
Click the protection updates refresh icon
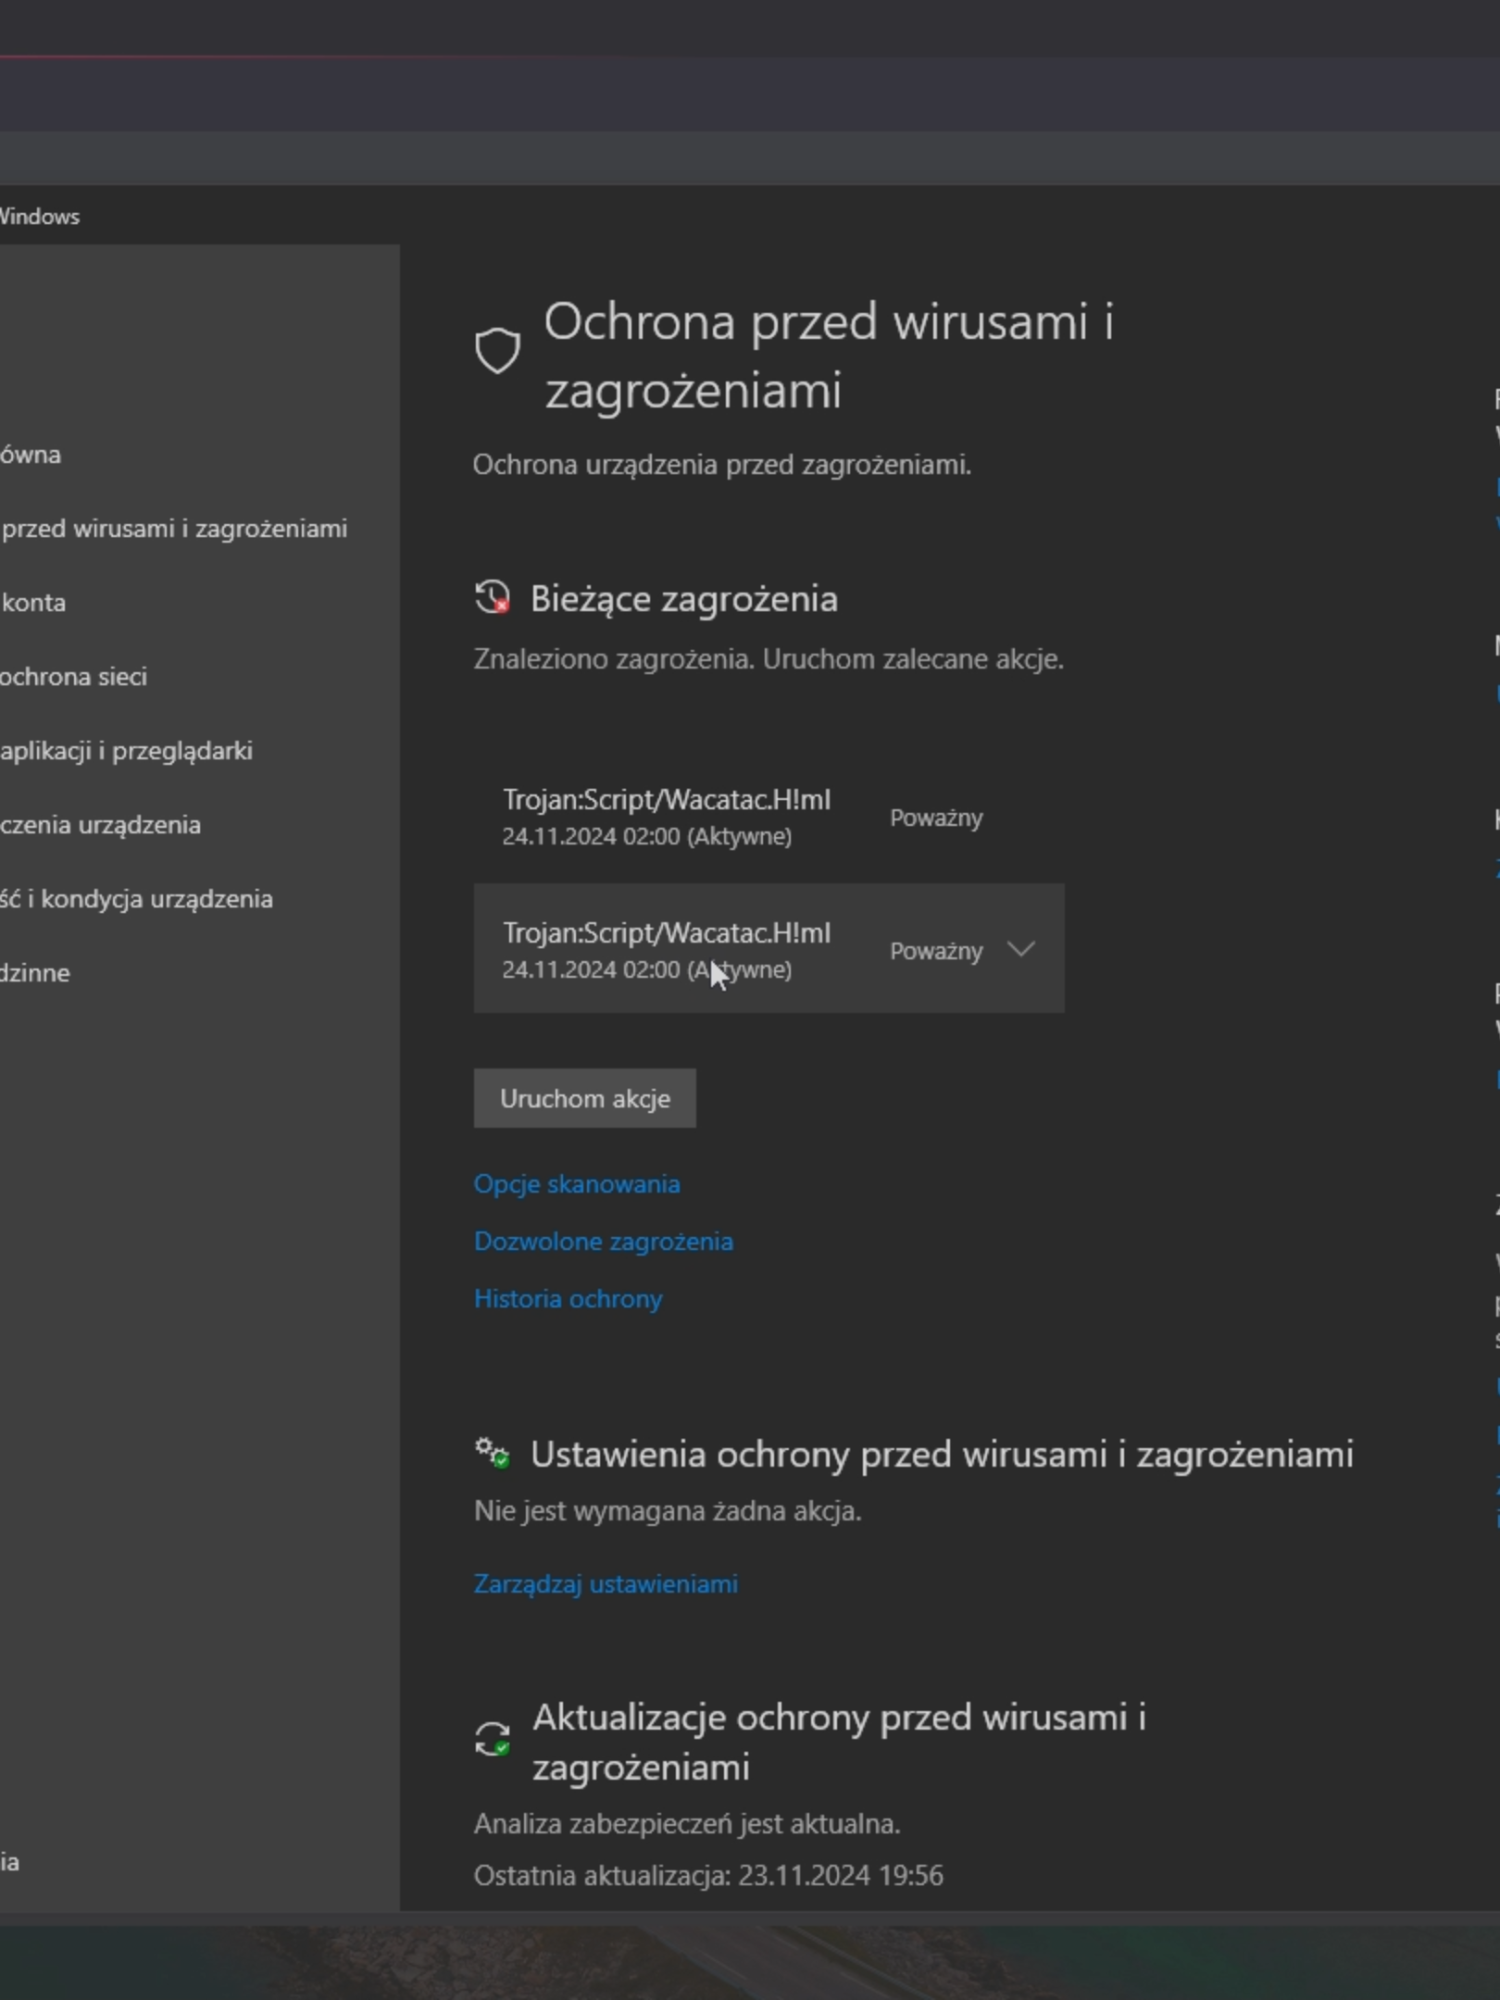click(x=492, y=1739)
